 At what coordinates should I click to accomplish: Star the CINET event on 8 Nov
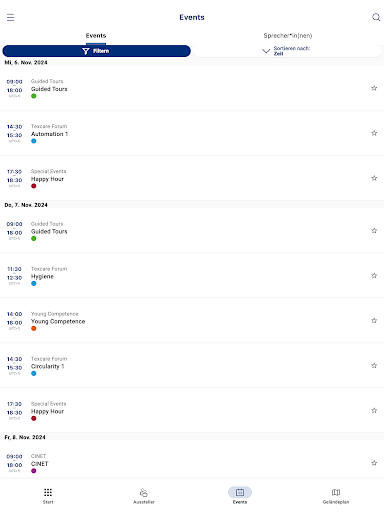click(374, 463)
